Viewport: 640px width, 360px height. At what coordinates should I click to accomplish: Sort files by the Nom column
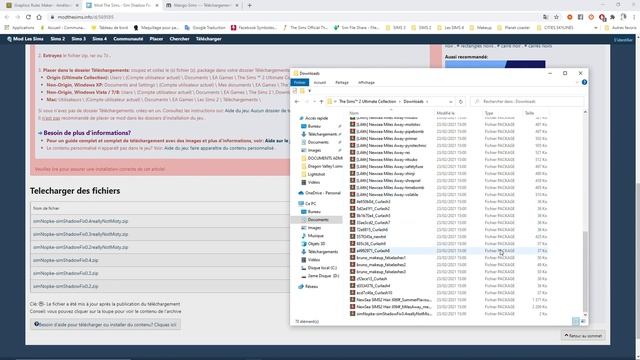pos(354,113)
